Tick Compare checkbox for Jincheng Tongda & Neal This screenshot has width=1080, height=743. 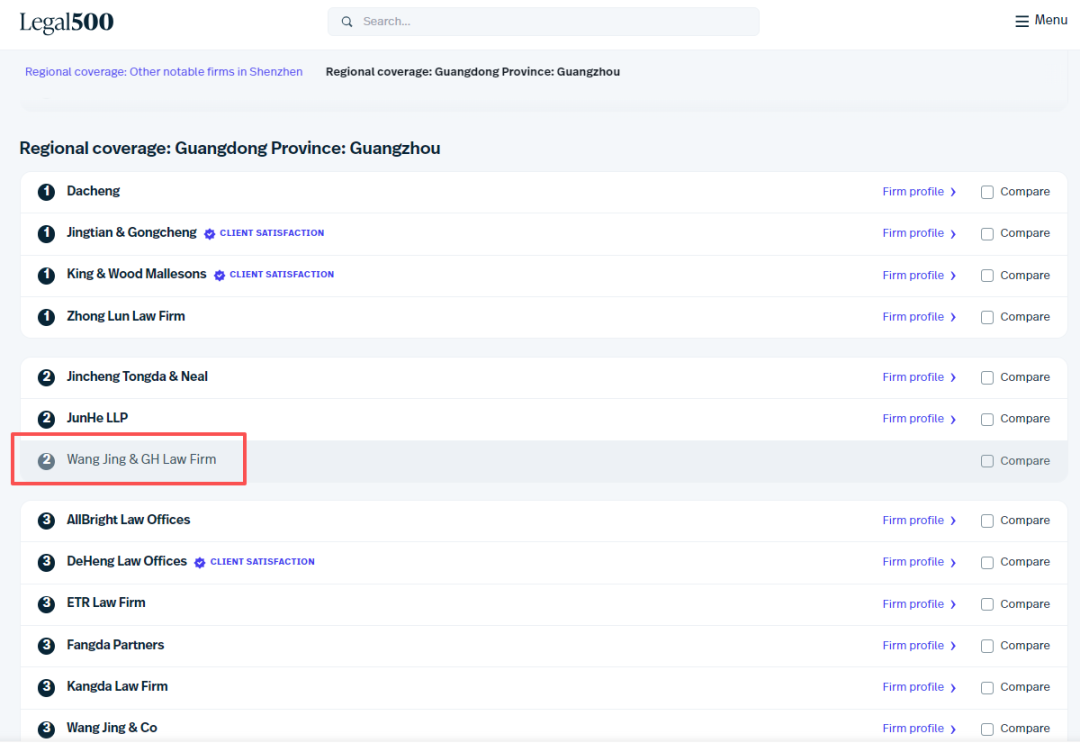point(987,377)
